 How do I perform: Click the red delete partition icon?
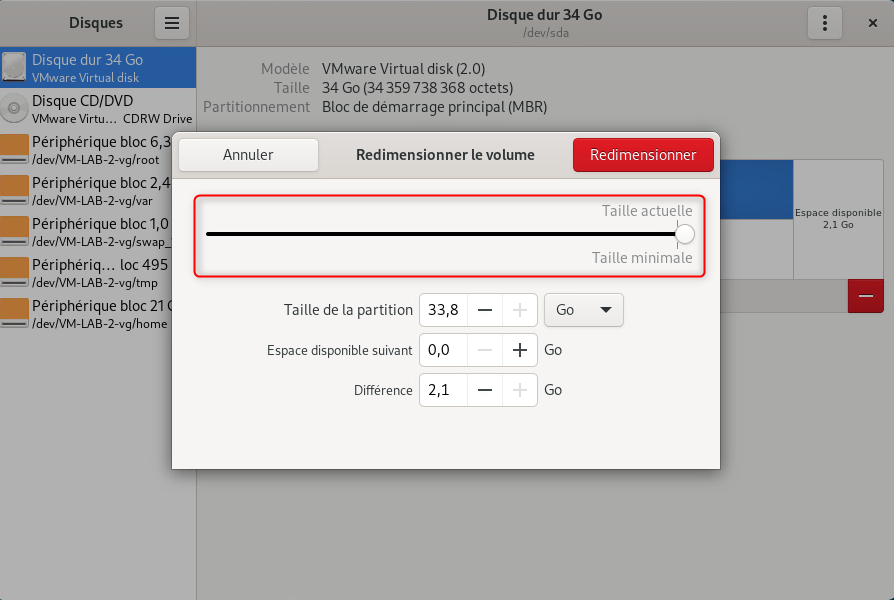tap(865, 296)
